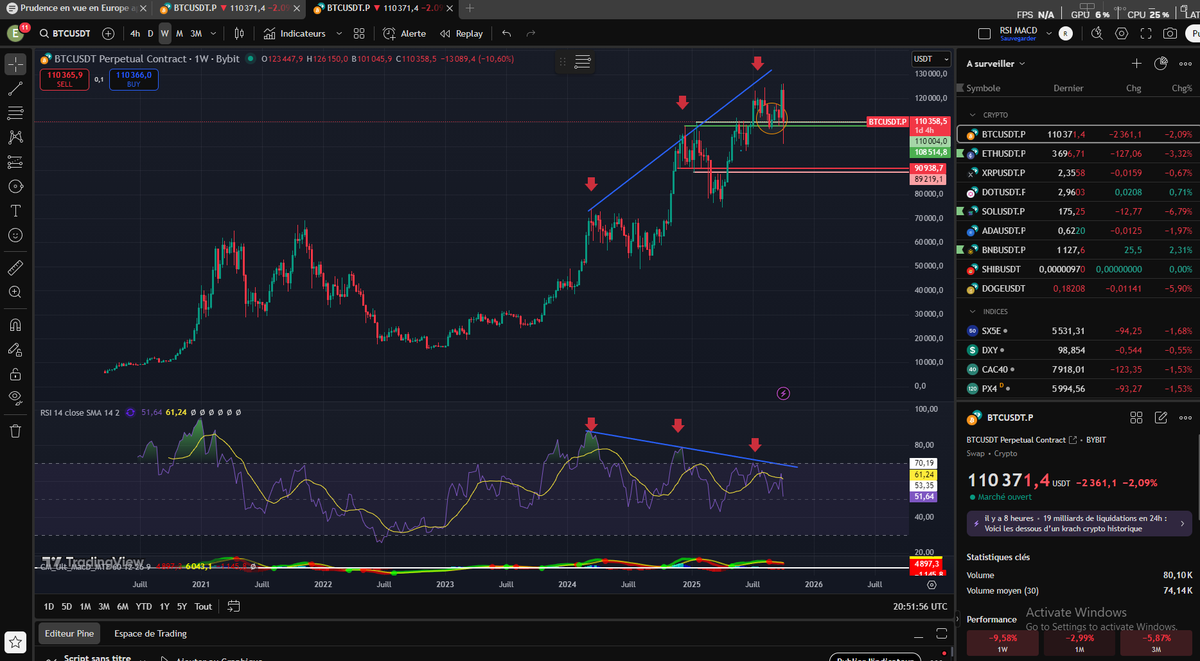Viewport: 1200px width, 661px height.
Task: Click the compare or add symbol plus icon
Action: pyautogui.click(x=108, y=33)
